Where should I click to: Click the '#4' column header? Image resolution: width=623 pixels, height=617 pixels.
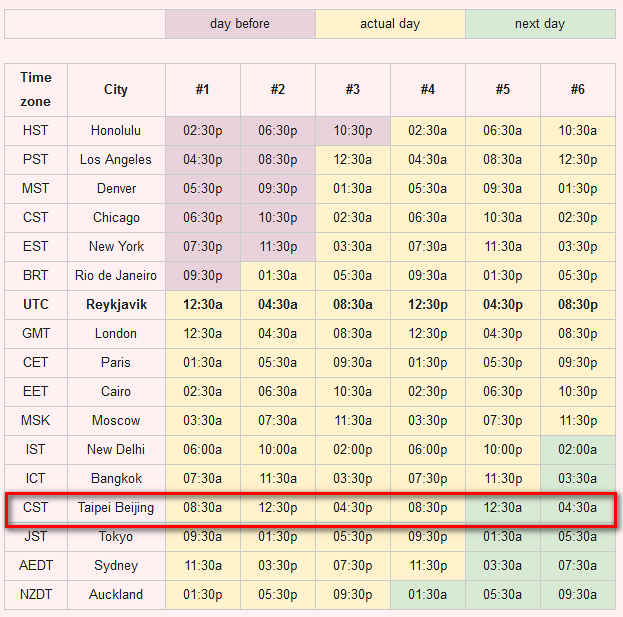[x=428, y=89]
